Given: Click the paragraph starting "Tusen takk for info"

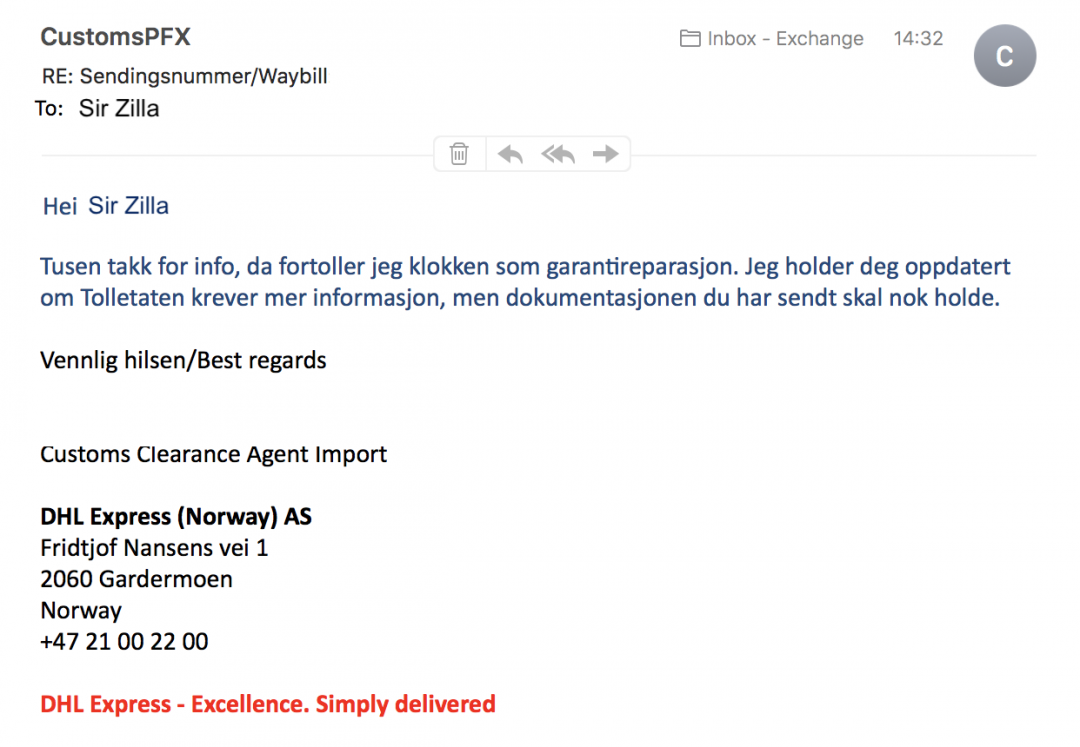Looking at the screenshot, I should coord(520,282).
